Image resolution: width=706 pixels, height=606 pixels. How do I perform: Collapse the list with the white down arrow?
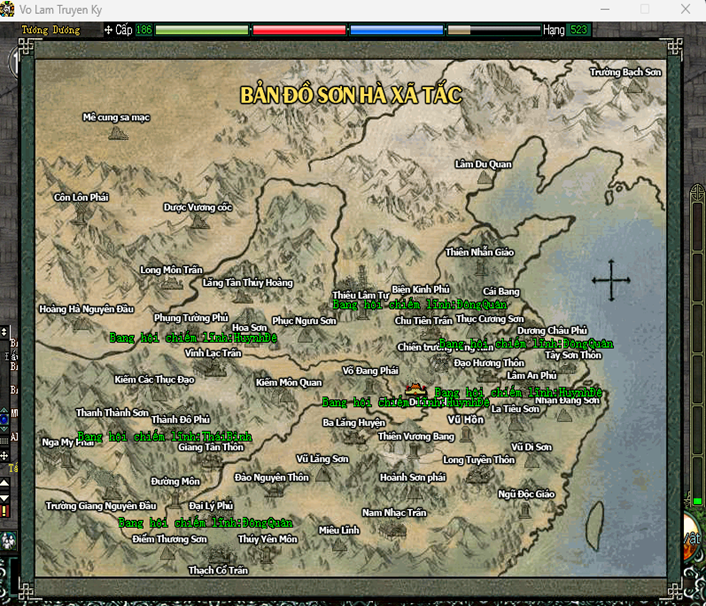coord(4,497)
